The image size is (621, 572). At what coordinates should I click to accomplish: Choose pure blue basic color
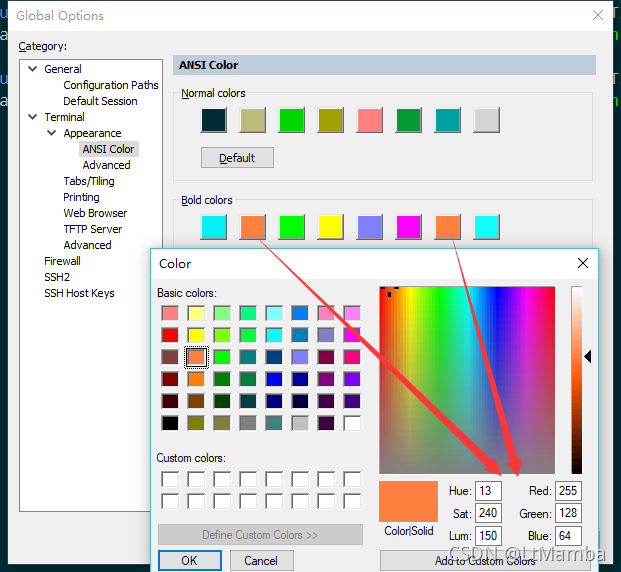[x=274, y=379]
